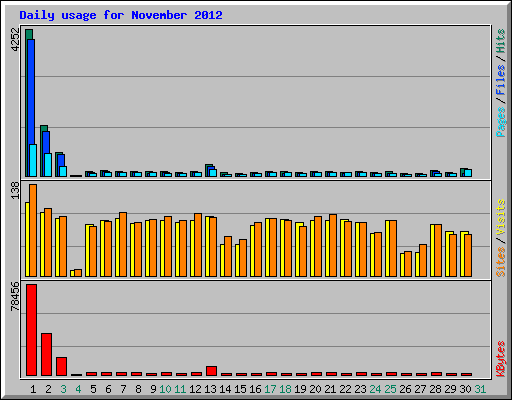This screenshot has height=400, width=512.
Task: Click the '4252' hits axis maximum label
Action: click(x=16, y=39)
